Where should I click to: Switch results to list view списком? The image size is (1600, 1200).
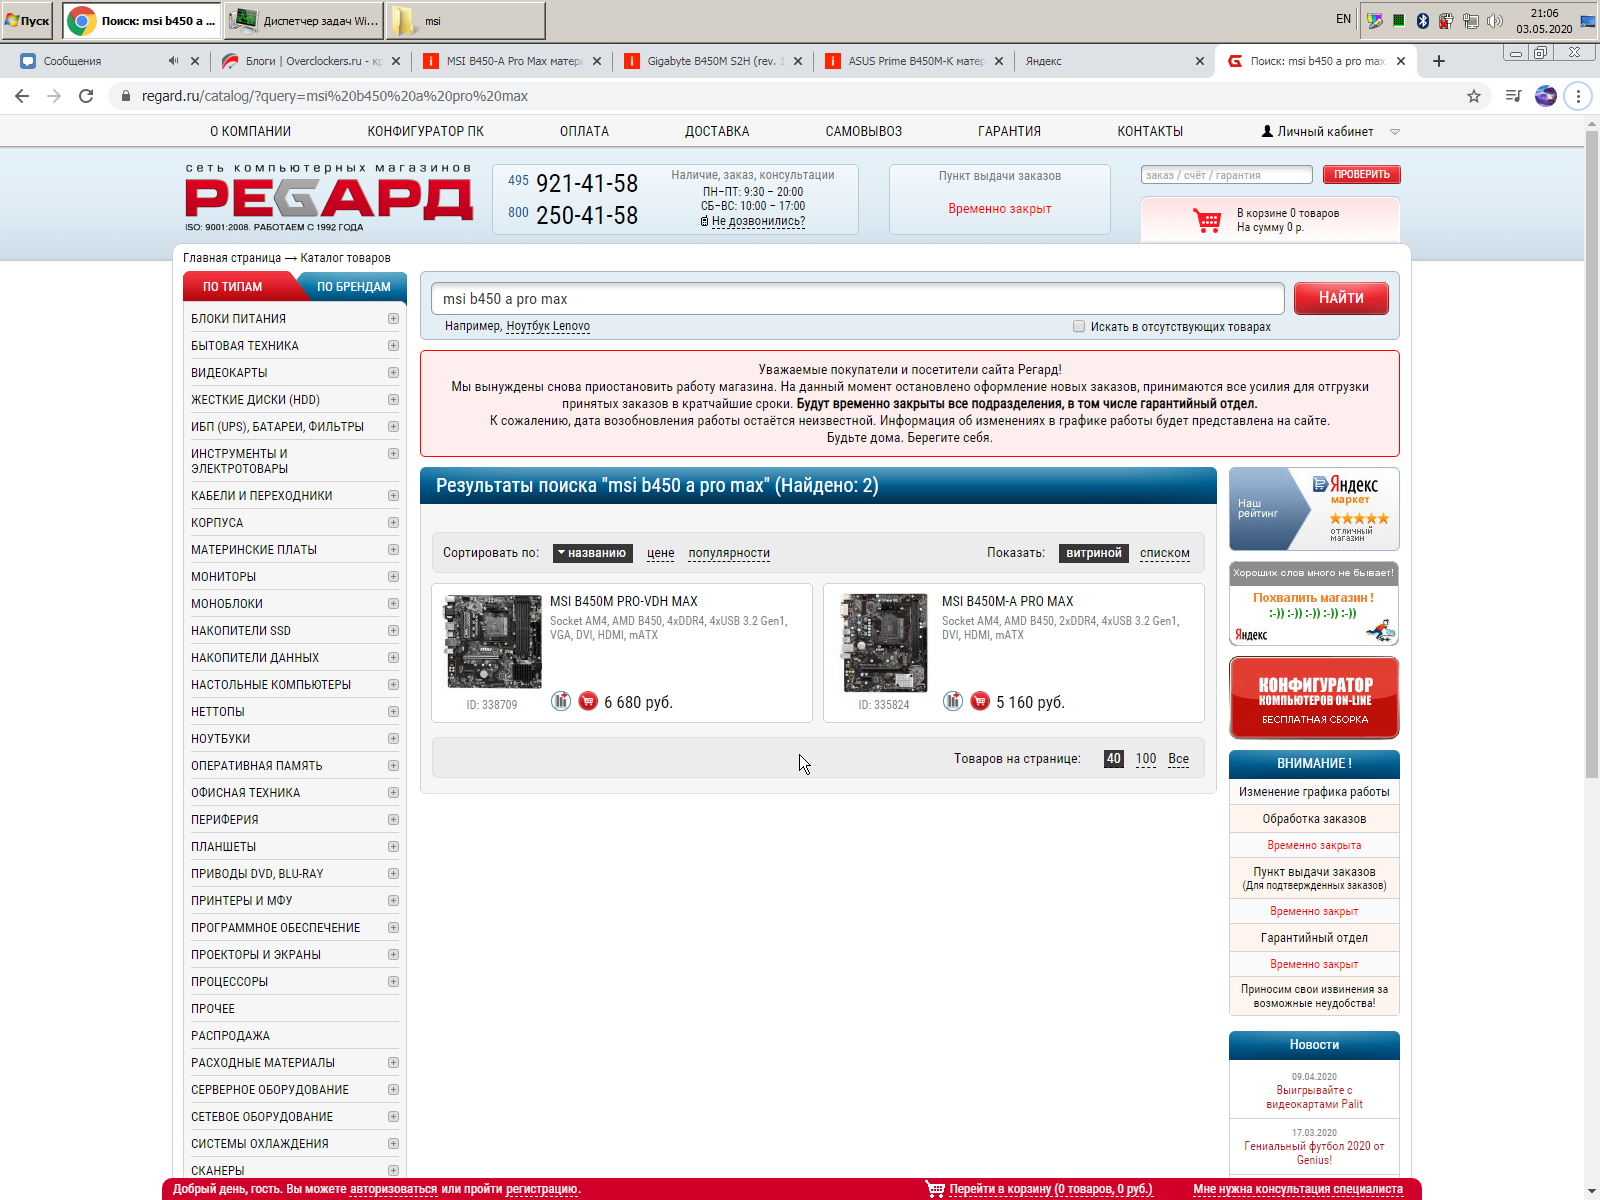[1165, 553]
